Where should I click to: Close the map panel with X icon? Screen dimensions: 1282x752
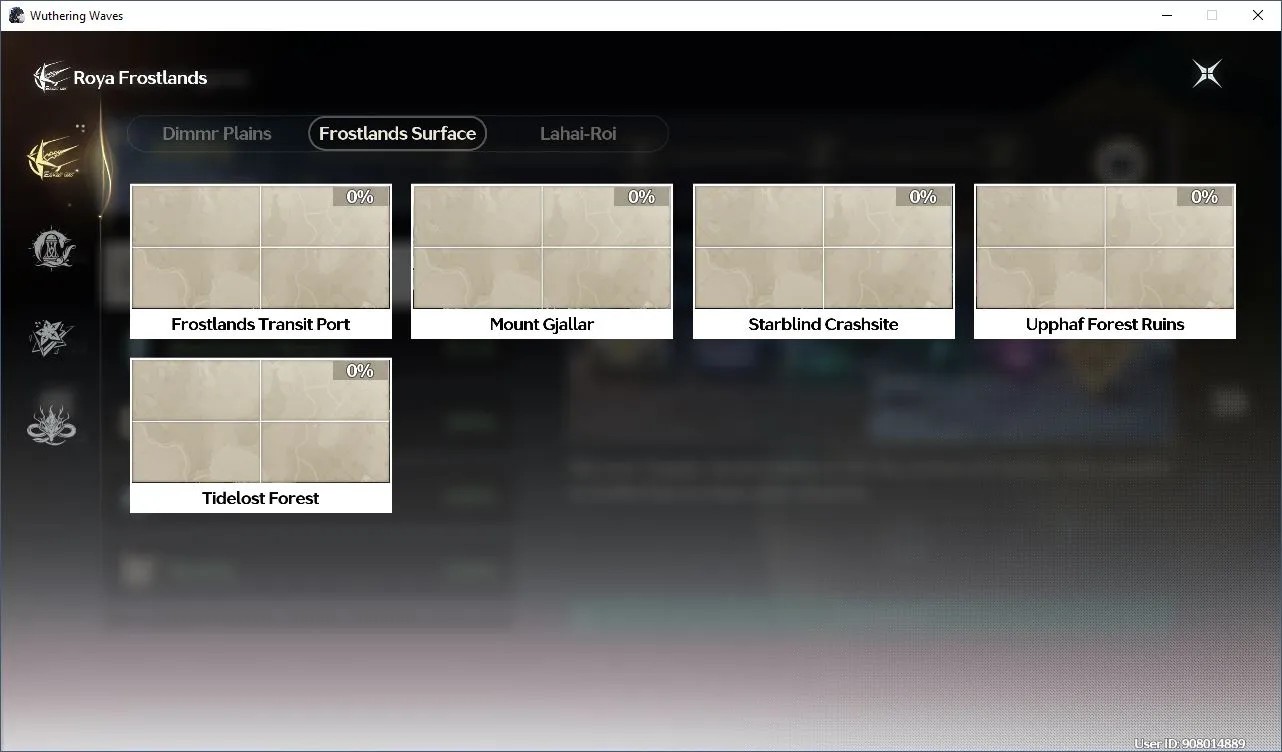tap(1207, 74)
